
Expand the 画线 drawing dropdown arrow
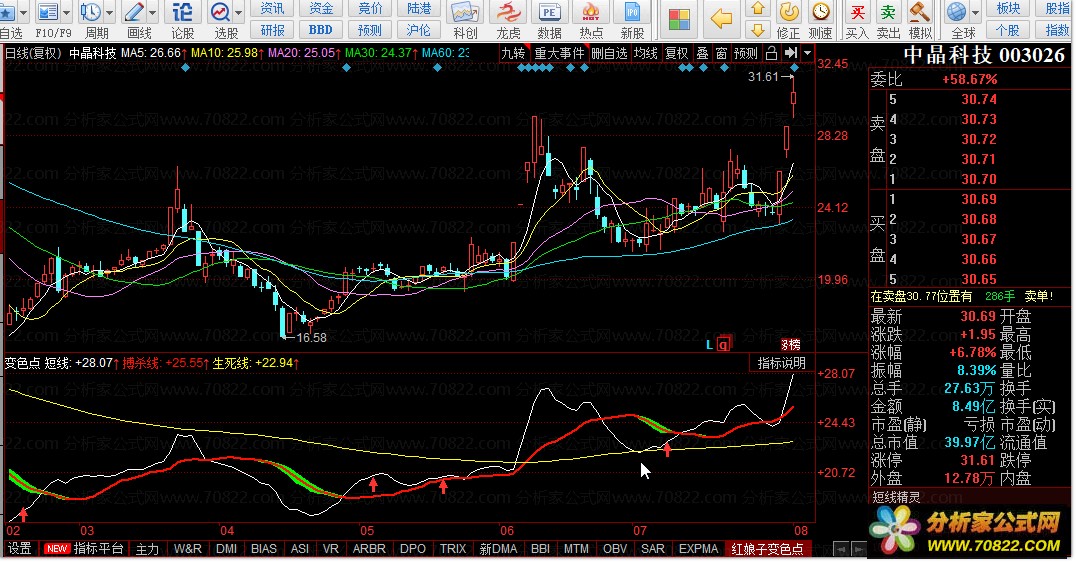pos(152,12)
